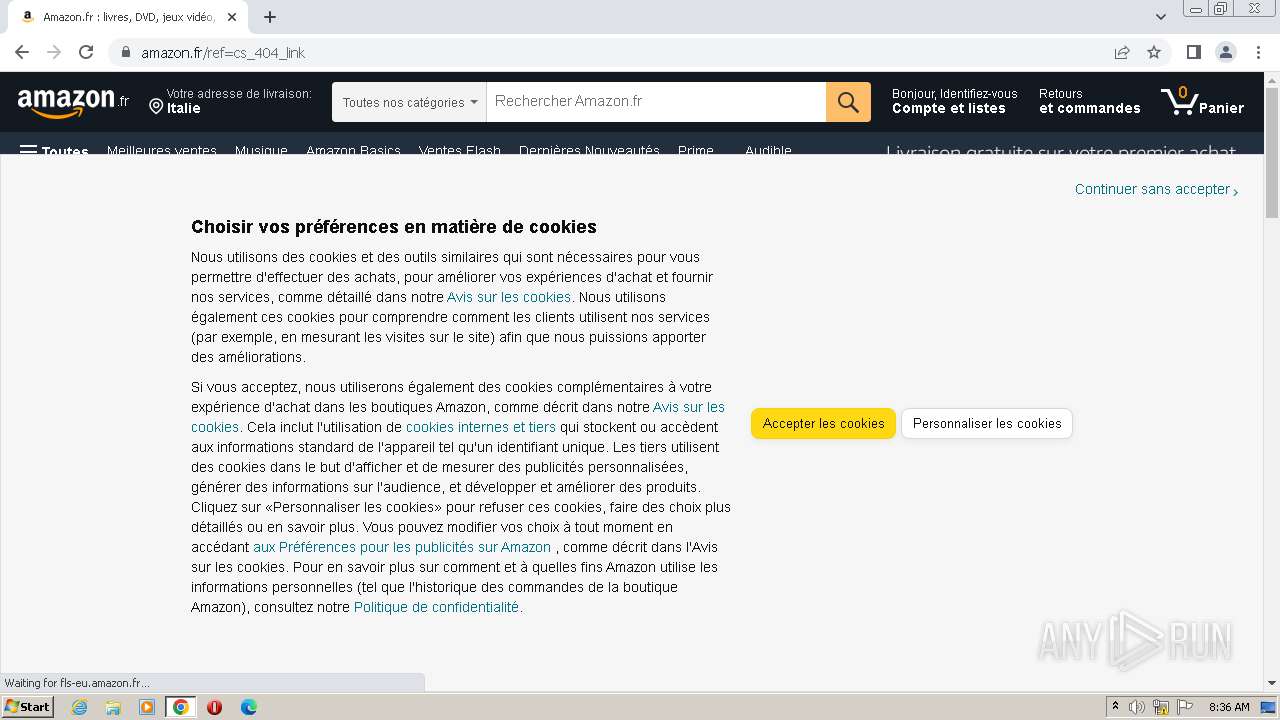Open the first Avis sur les cookies link

pyautogui.click(x=509, y=297)
